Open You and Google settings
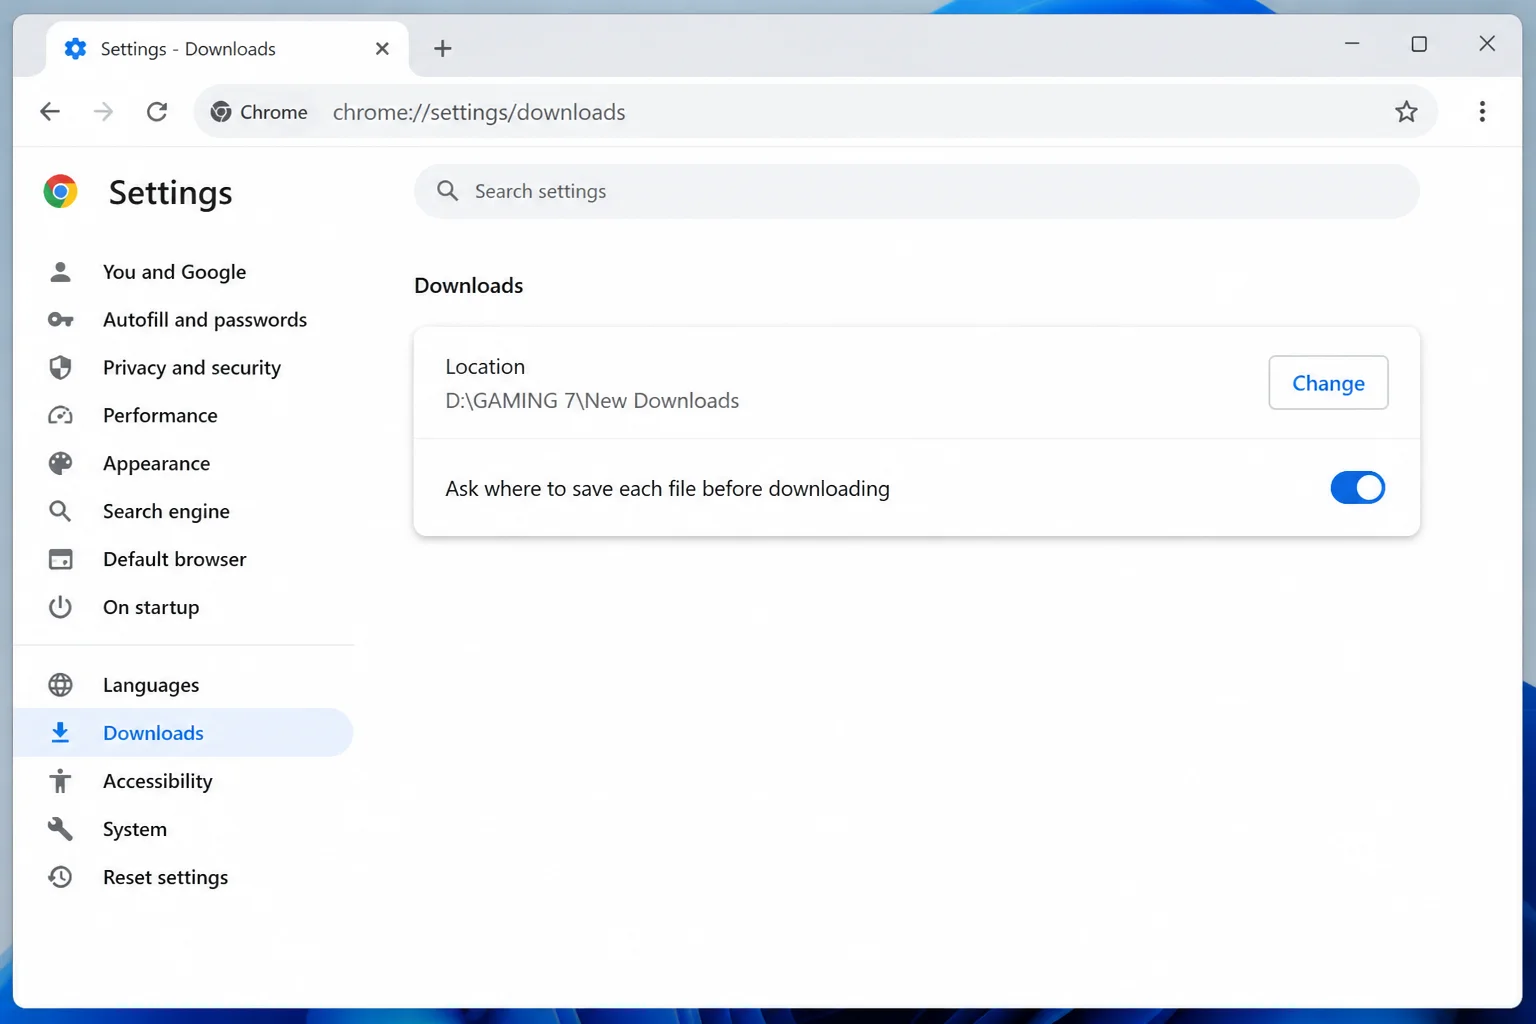 pos(183,272)
